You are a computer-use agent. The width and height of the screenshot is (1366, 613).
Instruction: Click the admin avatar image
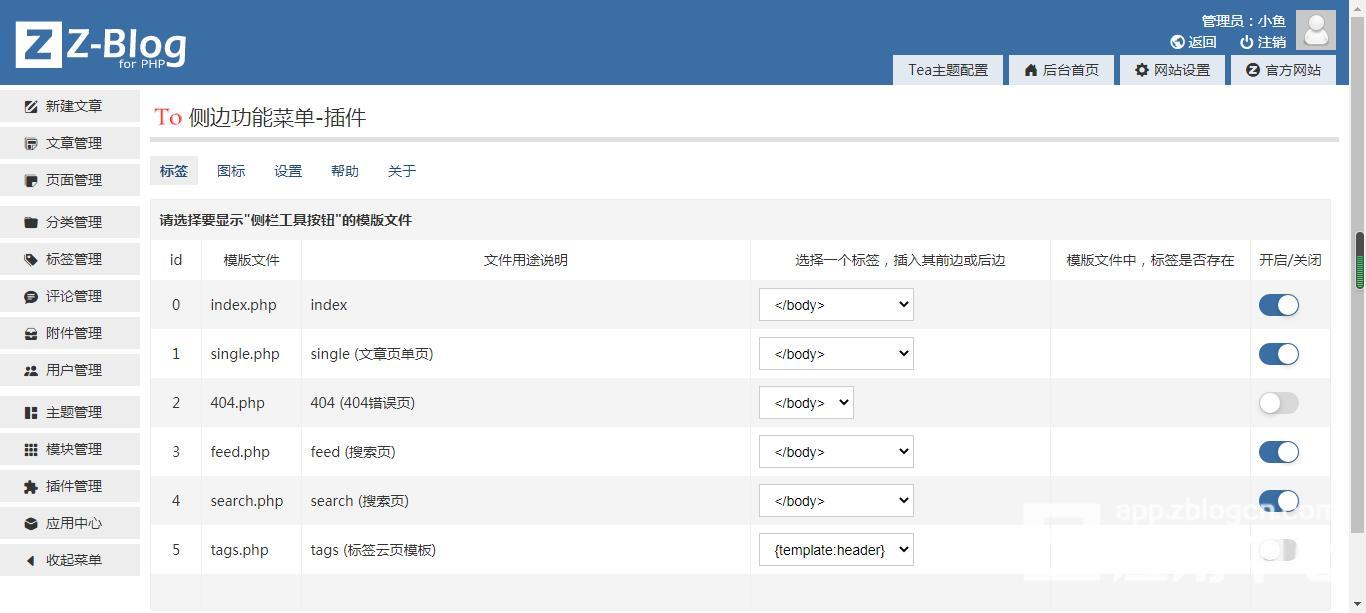(1315, 30)
